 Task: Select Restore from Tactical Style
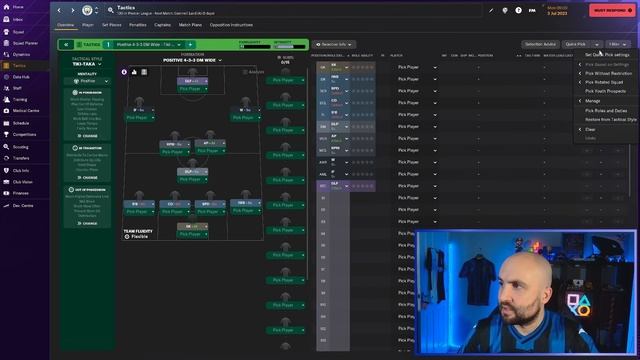point(611,120)
